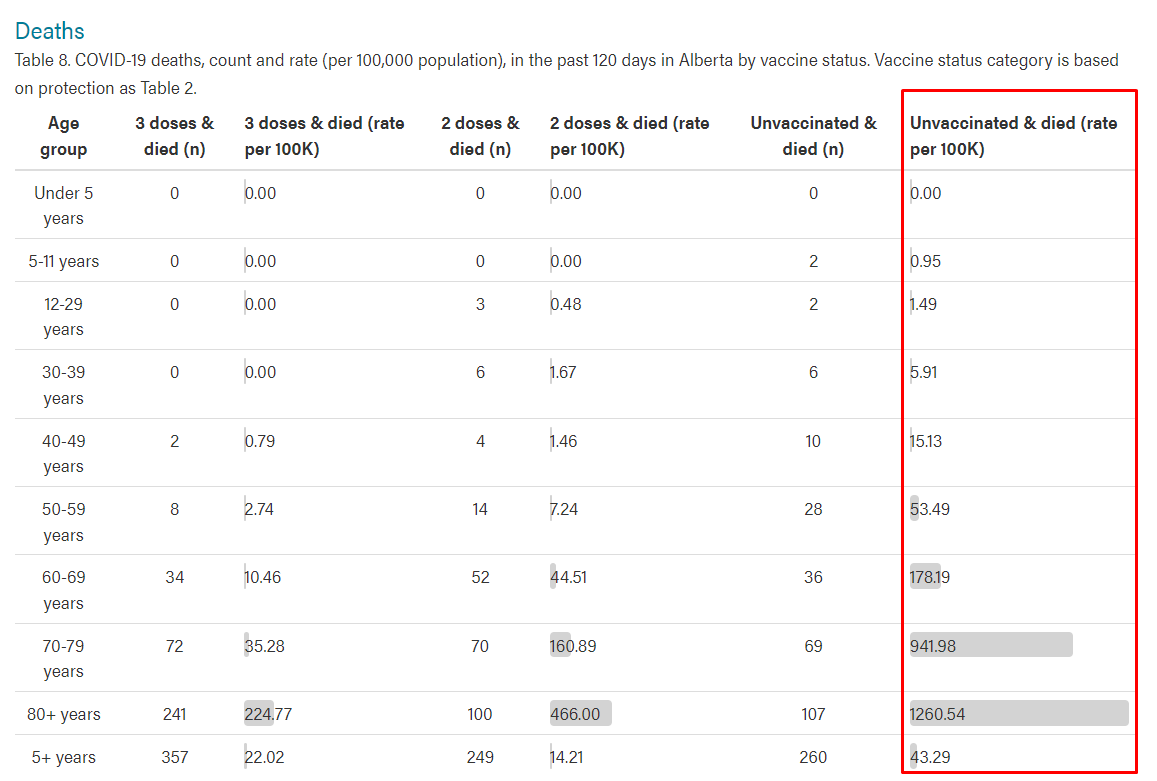Select the 357 count in 5+ years row
Image resolution: width=1157 pixels, height=781 pixels.
pyautogui.click(x=174, y=757)
